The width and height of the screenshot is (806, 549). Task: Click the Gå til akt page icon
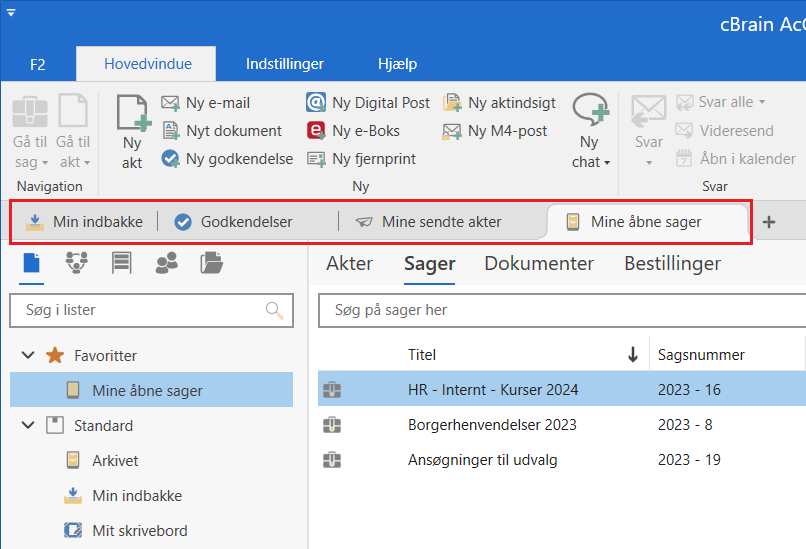pyautogui.click(x=72, y=110)
